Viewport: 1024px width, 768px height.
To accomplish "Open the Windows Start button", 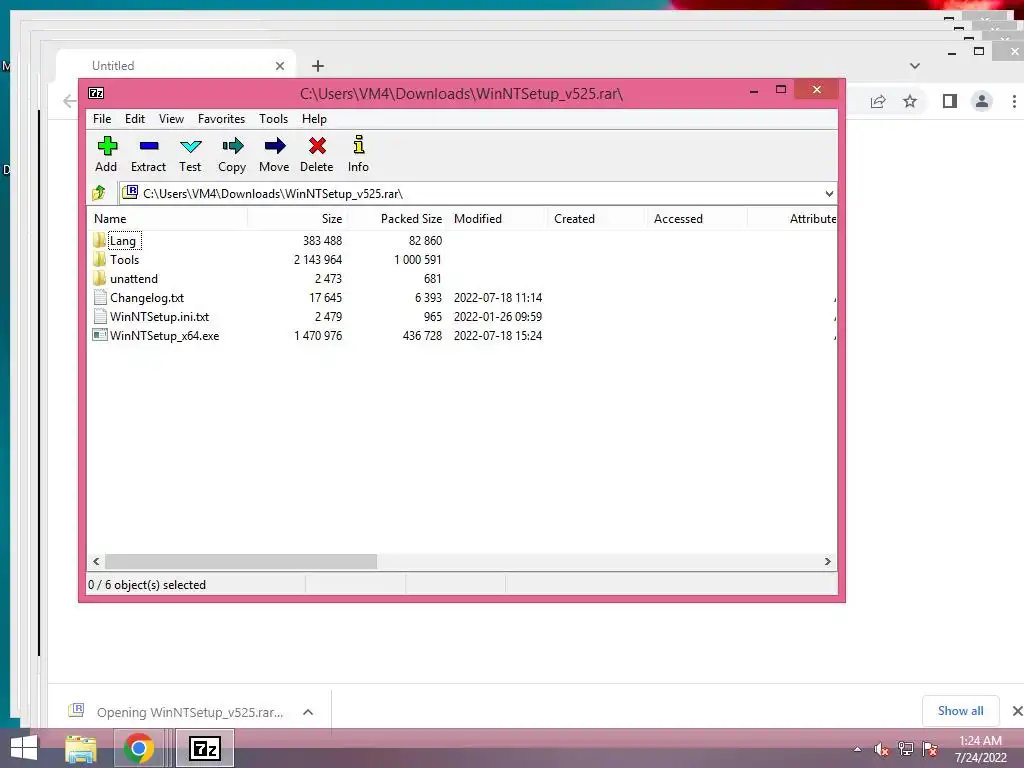I will [24, 748].
